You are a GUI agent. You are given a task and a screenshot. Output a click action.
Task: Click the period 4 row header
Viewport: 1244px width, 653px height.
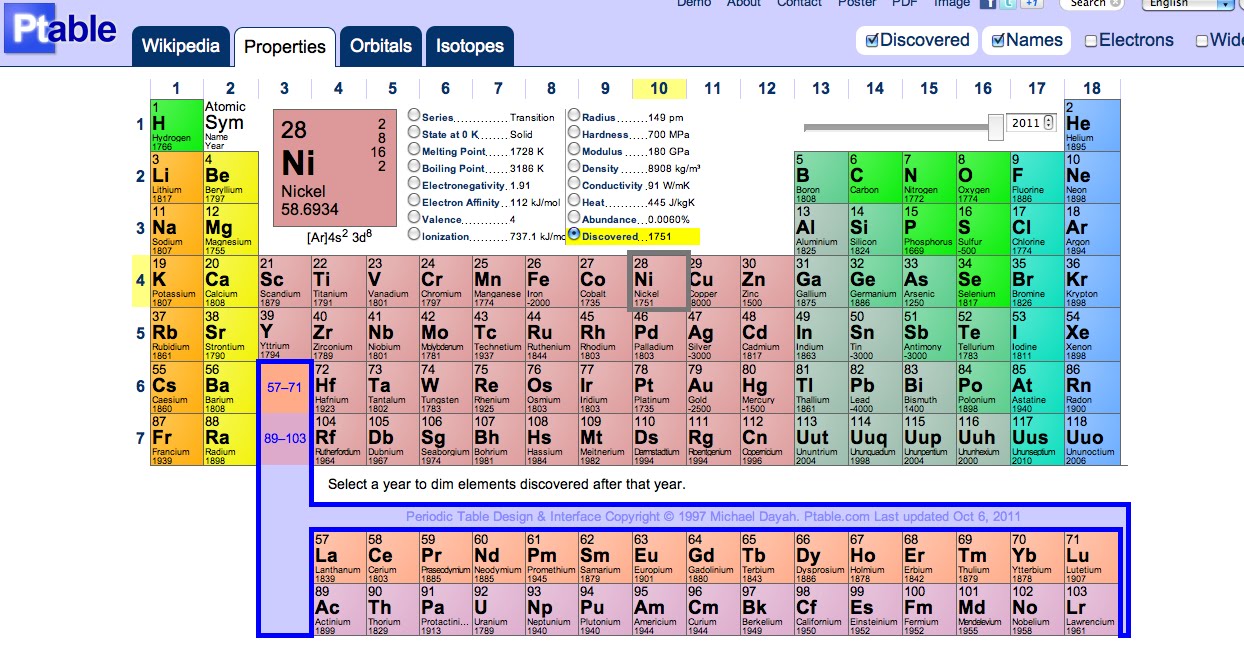tap(141, 282)
